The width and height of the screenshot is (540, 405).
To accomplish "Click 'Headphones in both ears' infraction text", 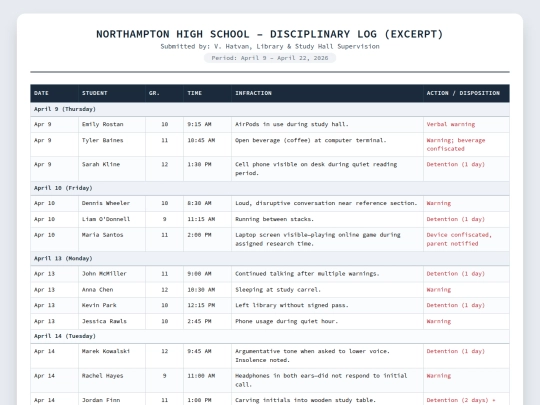I will 321,380.
